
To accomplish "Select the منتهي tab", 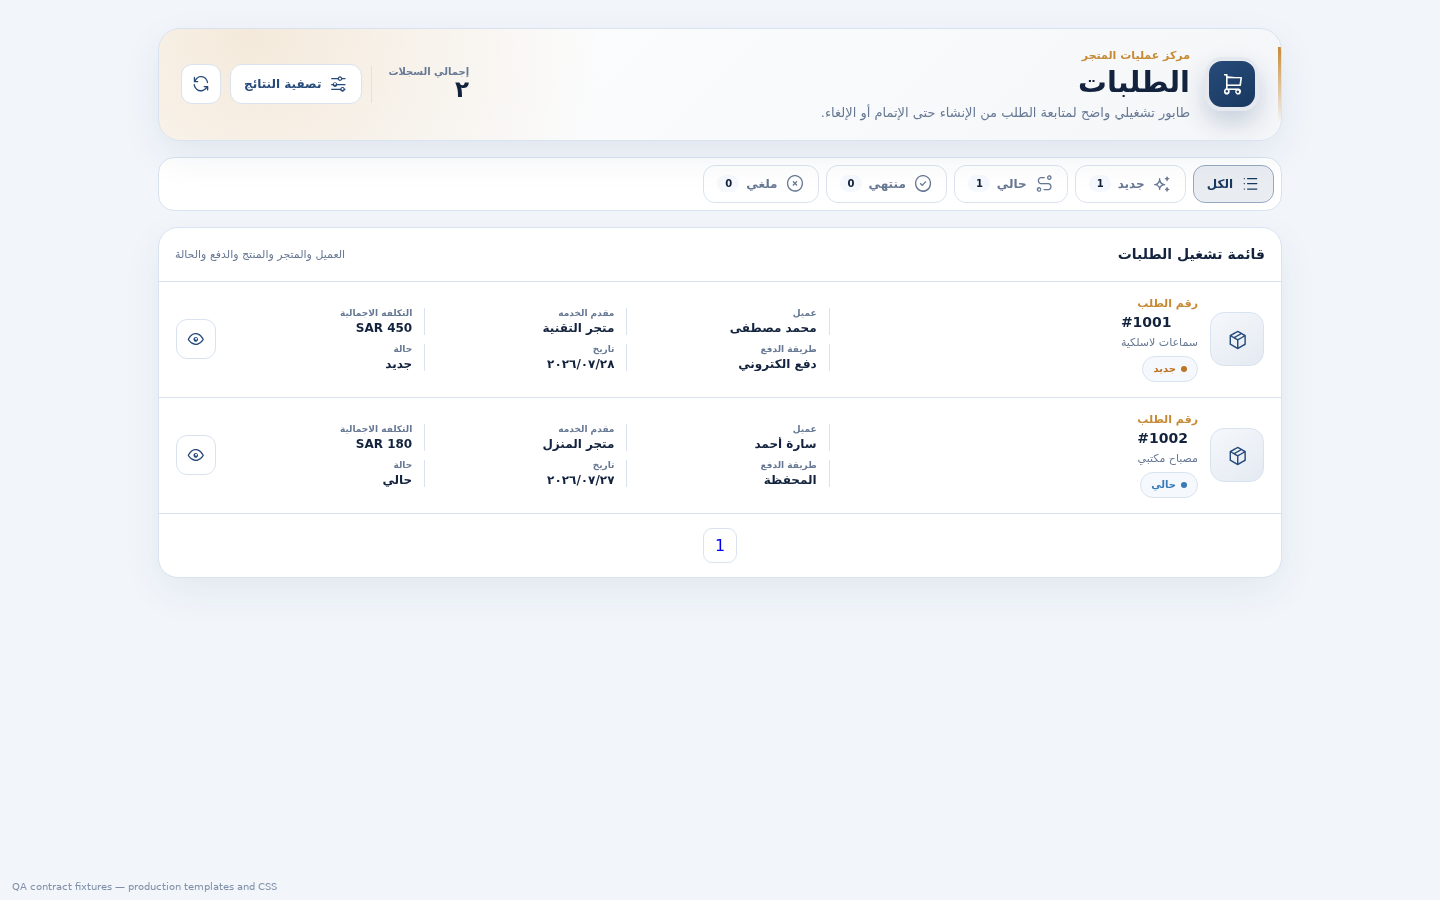I will pyautogui.click(x=886, y=184).
